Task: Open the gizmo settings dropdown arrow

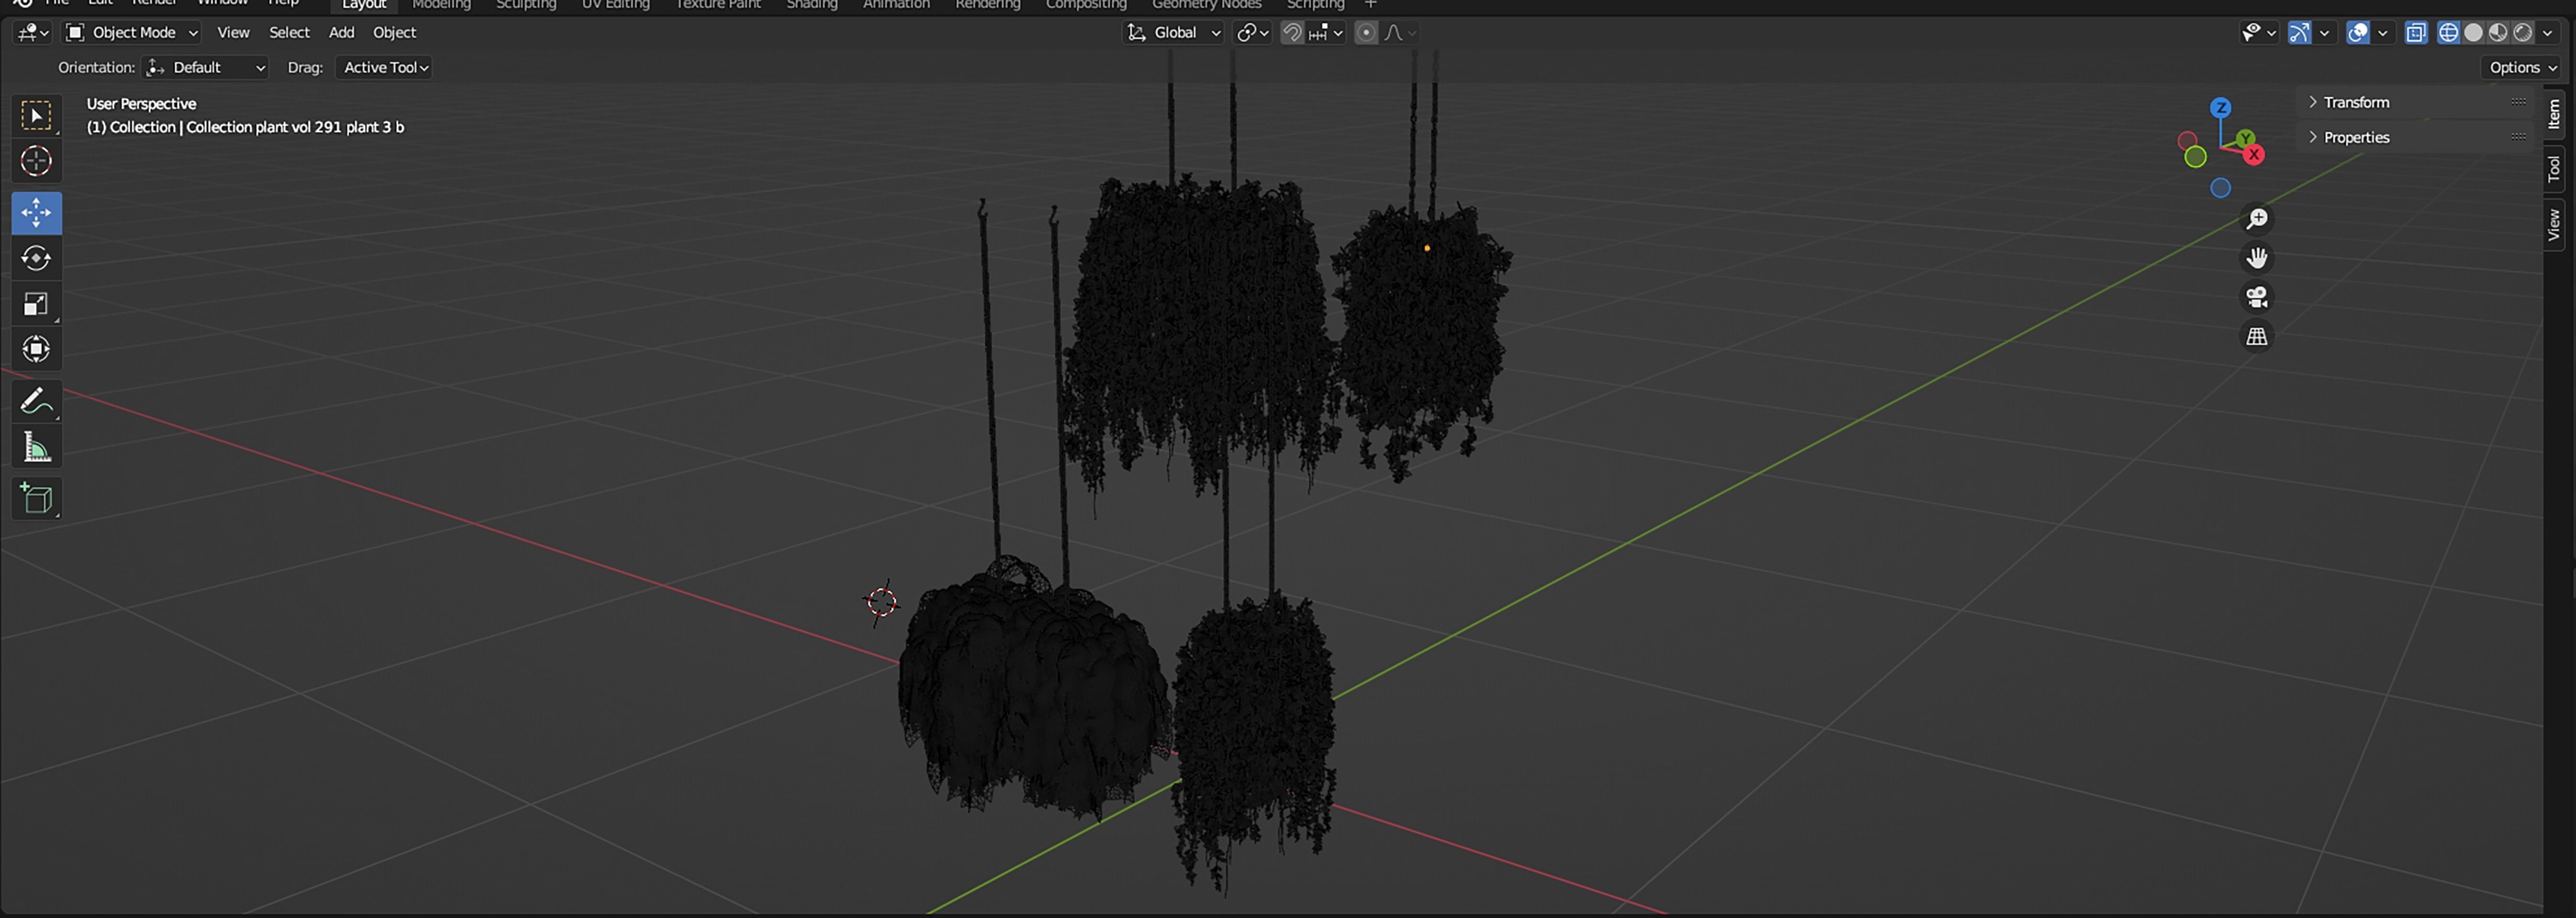Action: tap(2324, 33)
